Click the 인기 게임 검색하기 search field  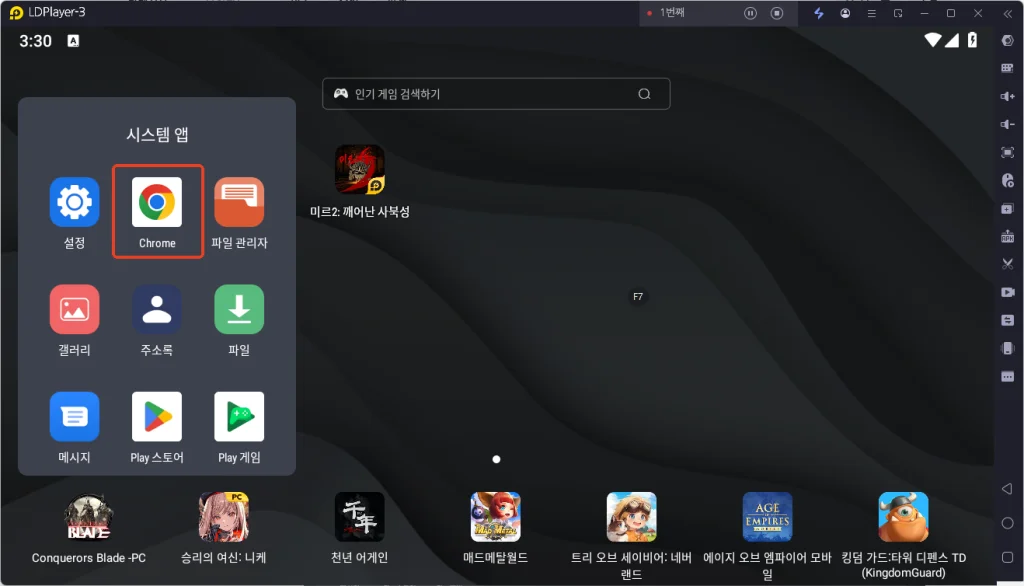click(x=496, y=94)
